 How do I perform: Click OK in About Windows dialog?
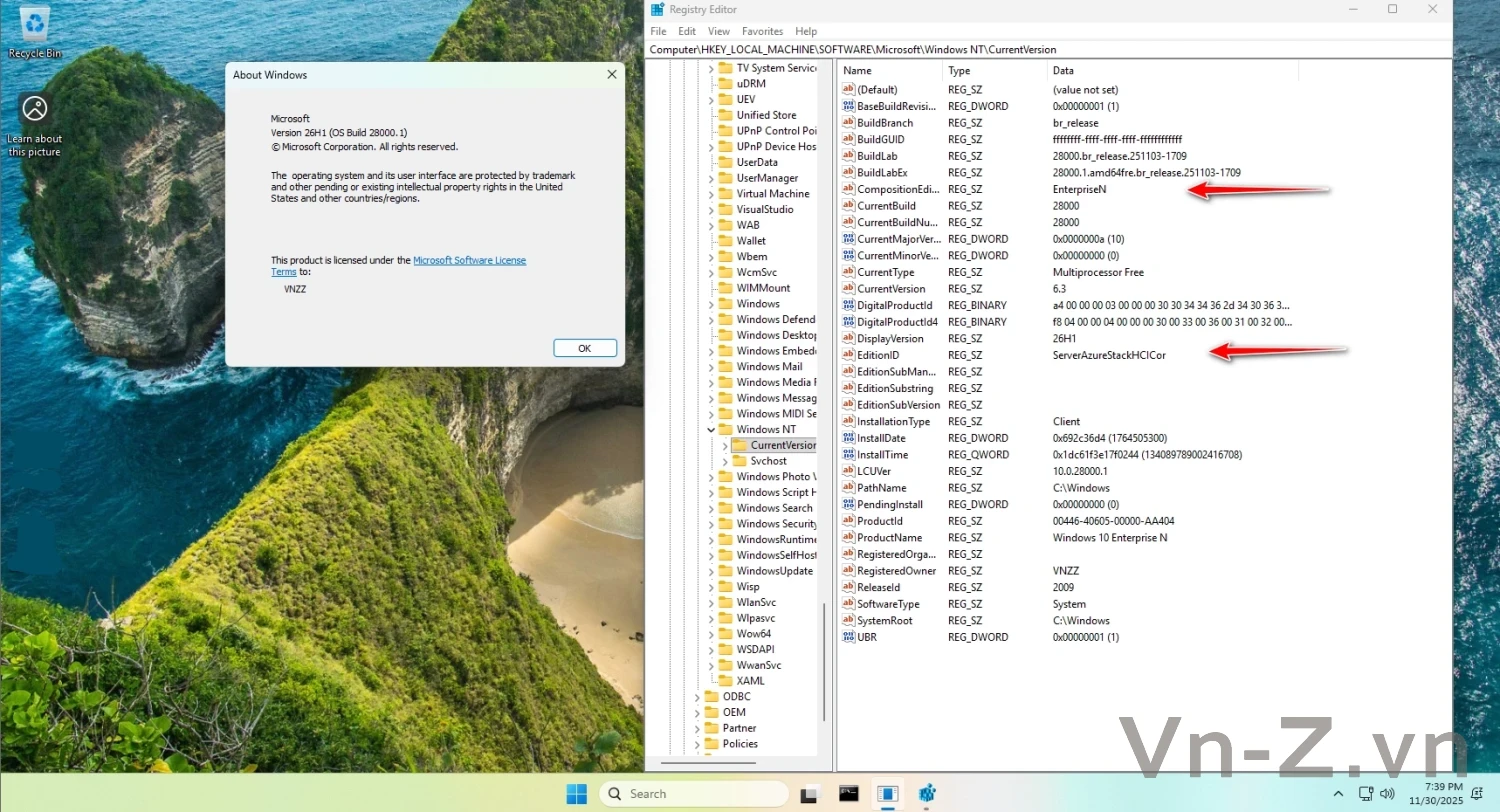click(584, 348)
